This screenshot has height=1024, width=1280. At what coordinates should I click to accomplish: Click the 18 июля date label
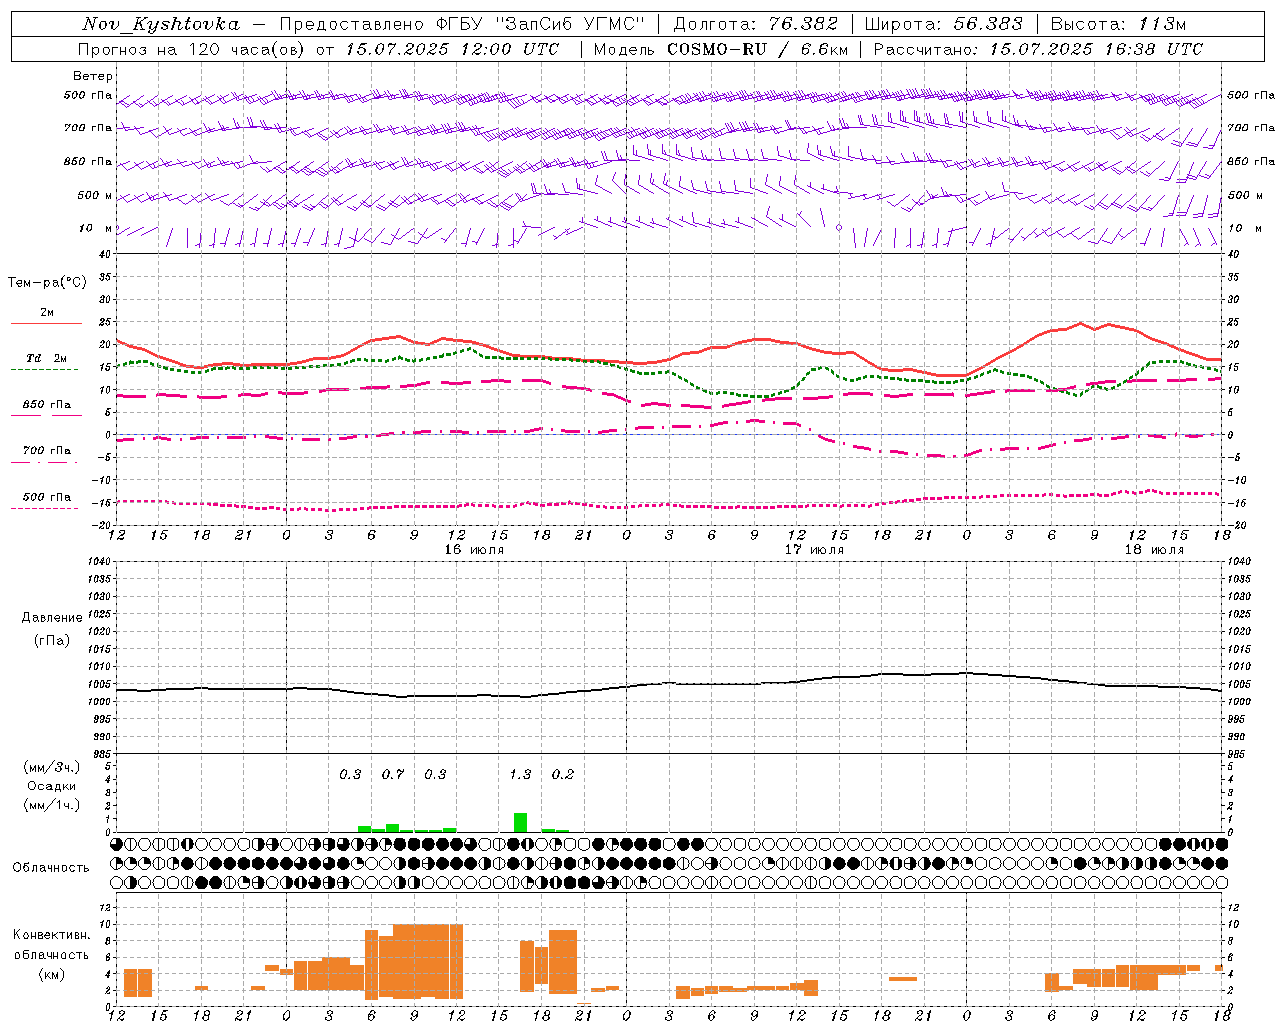point(1154,550)
